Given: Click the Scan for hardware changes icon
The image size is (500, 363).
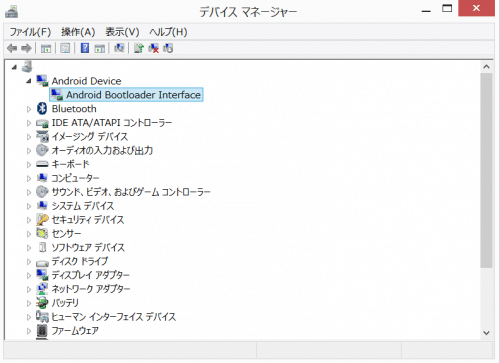Looking at the screenshot, I should click(x=119, y=48).
